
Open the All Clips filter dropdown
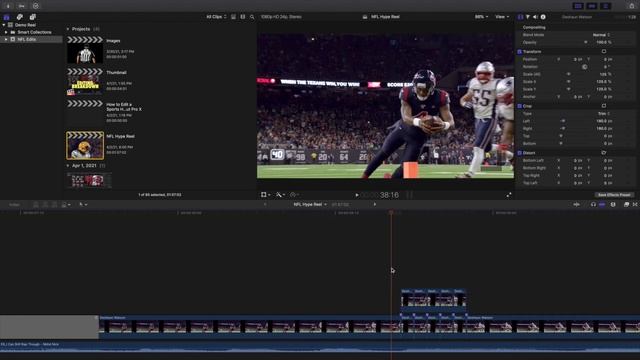coord(216,17)
